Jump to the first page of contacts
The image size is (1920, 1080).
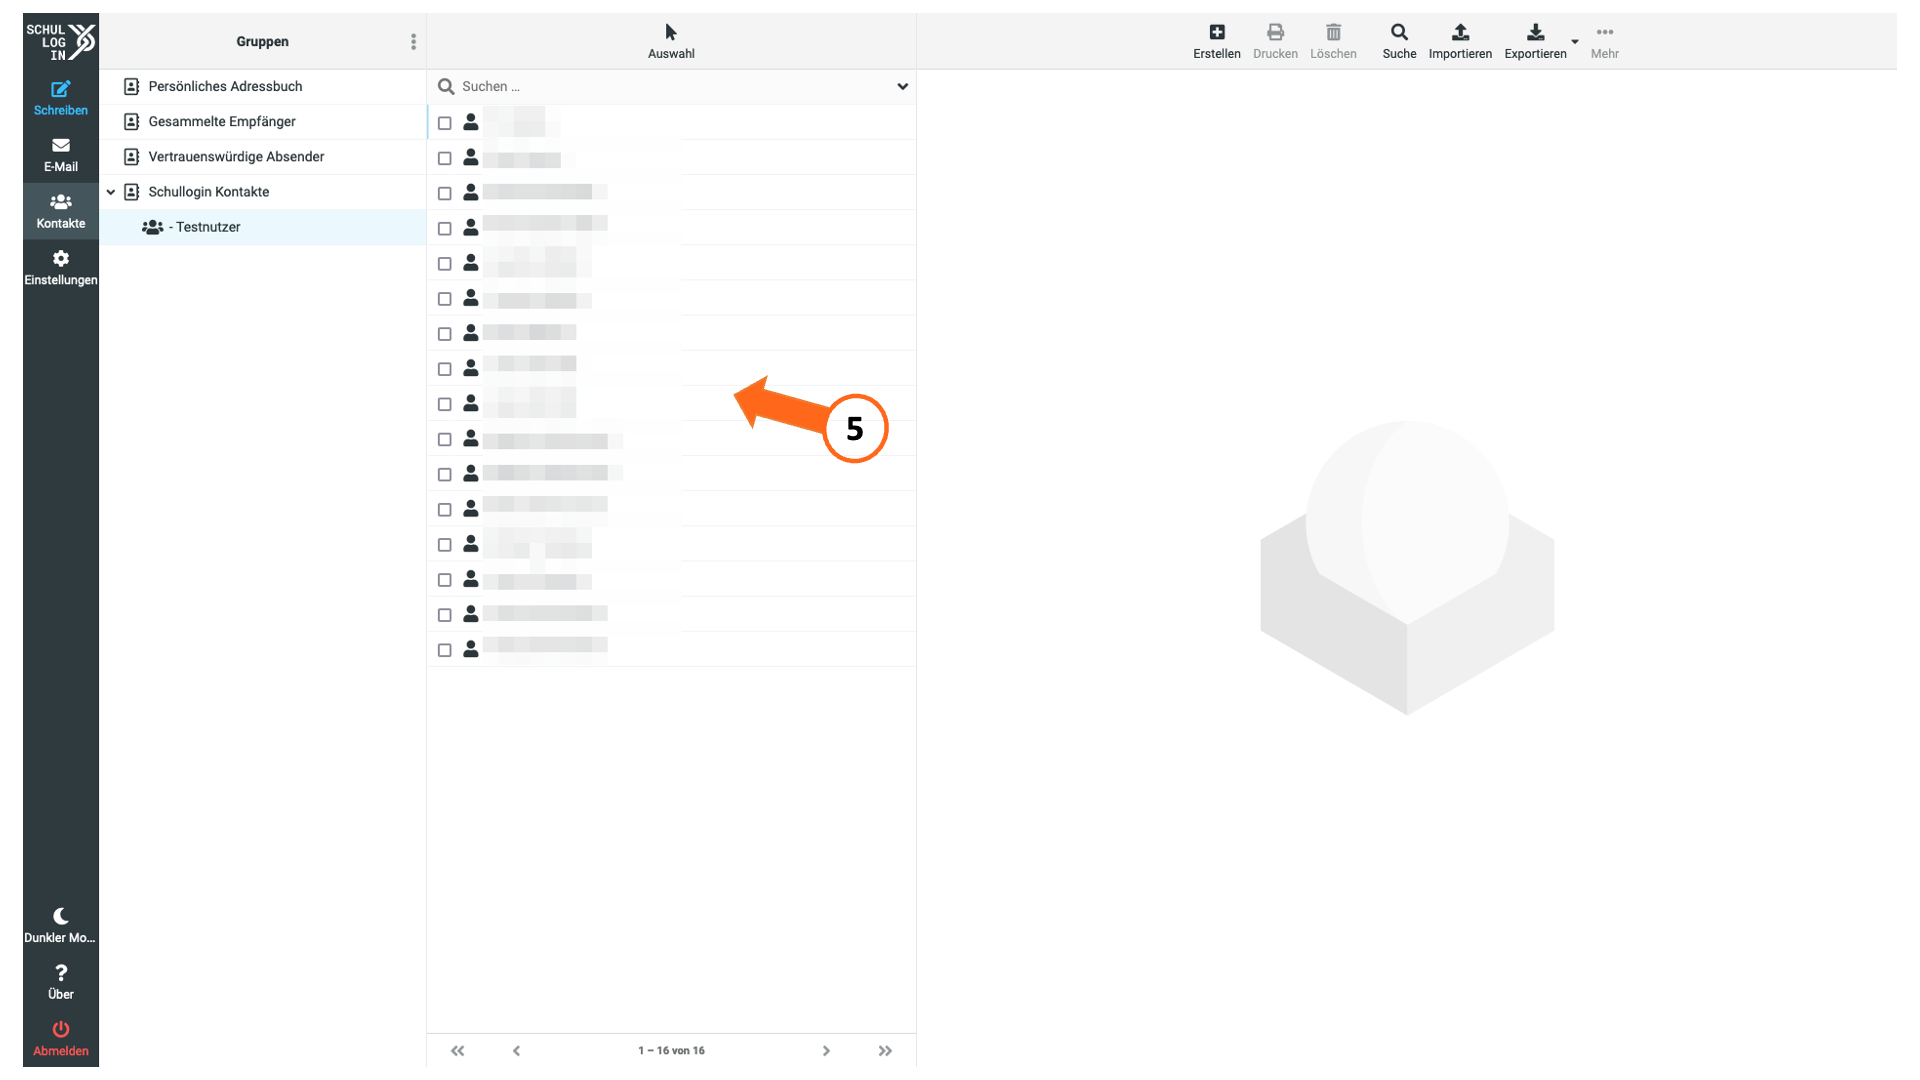[457, 1051]
